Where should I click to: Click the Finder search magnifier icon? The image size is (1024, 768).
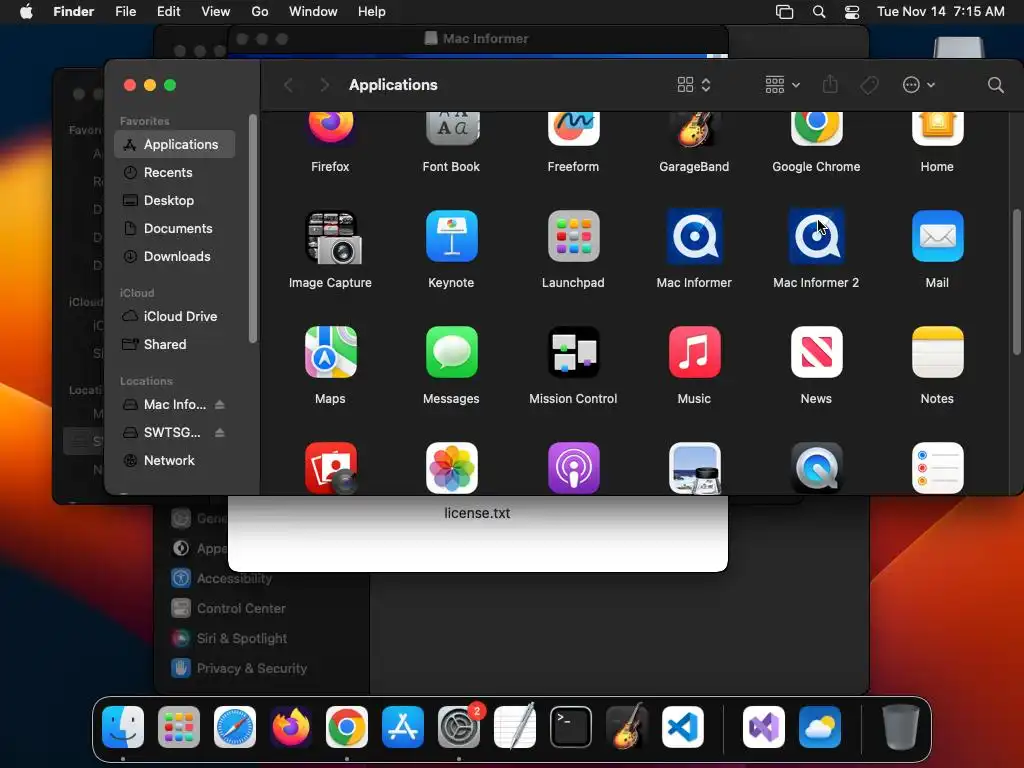coord(995,85)
